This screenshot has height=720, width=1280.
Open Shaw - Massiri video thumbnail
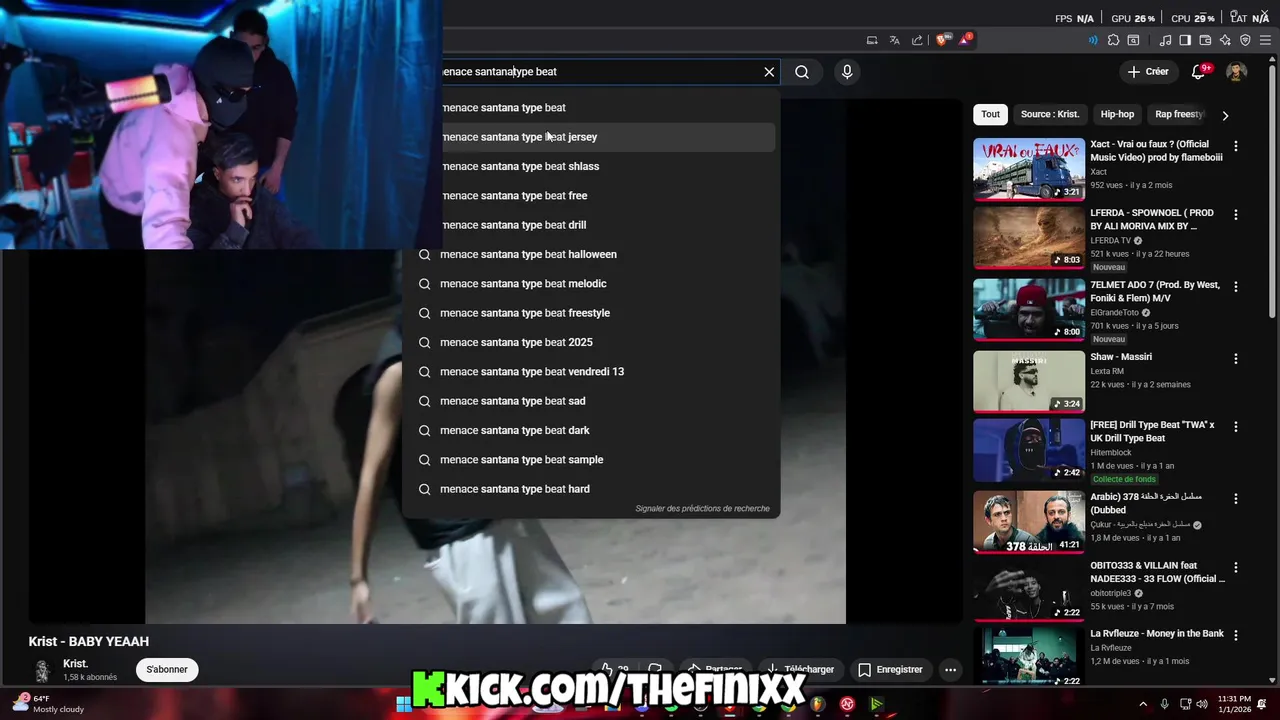tap(1029, 381)
